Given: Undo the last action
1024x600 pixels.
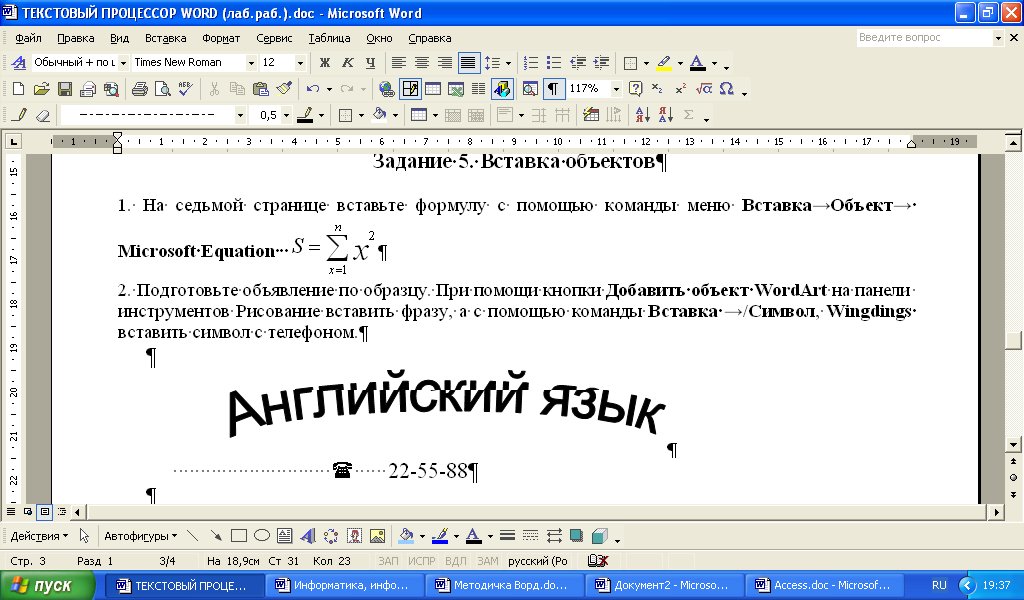Looking at the screenshot, I should click(313, 89).
